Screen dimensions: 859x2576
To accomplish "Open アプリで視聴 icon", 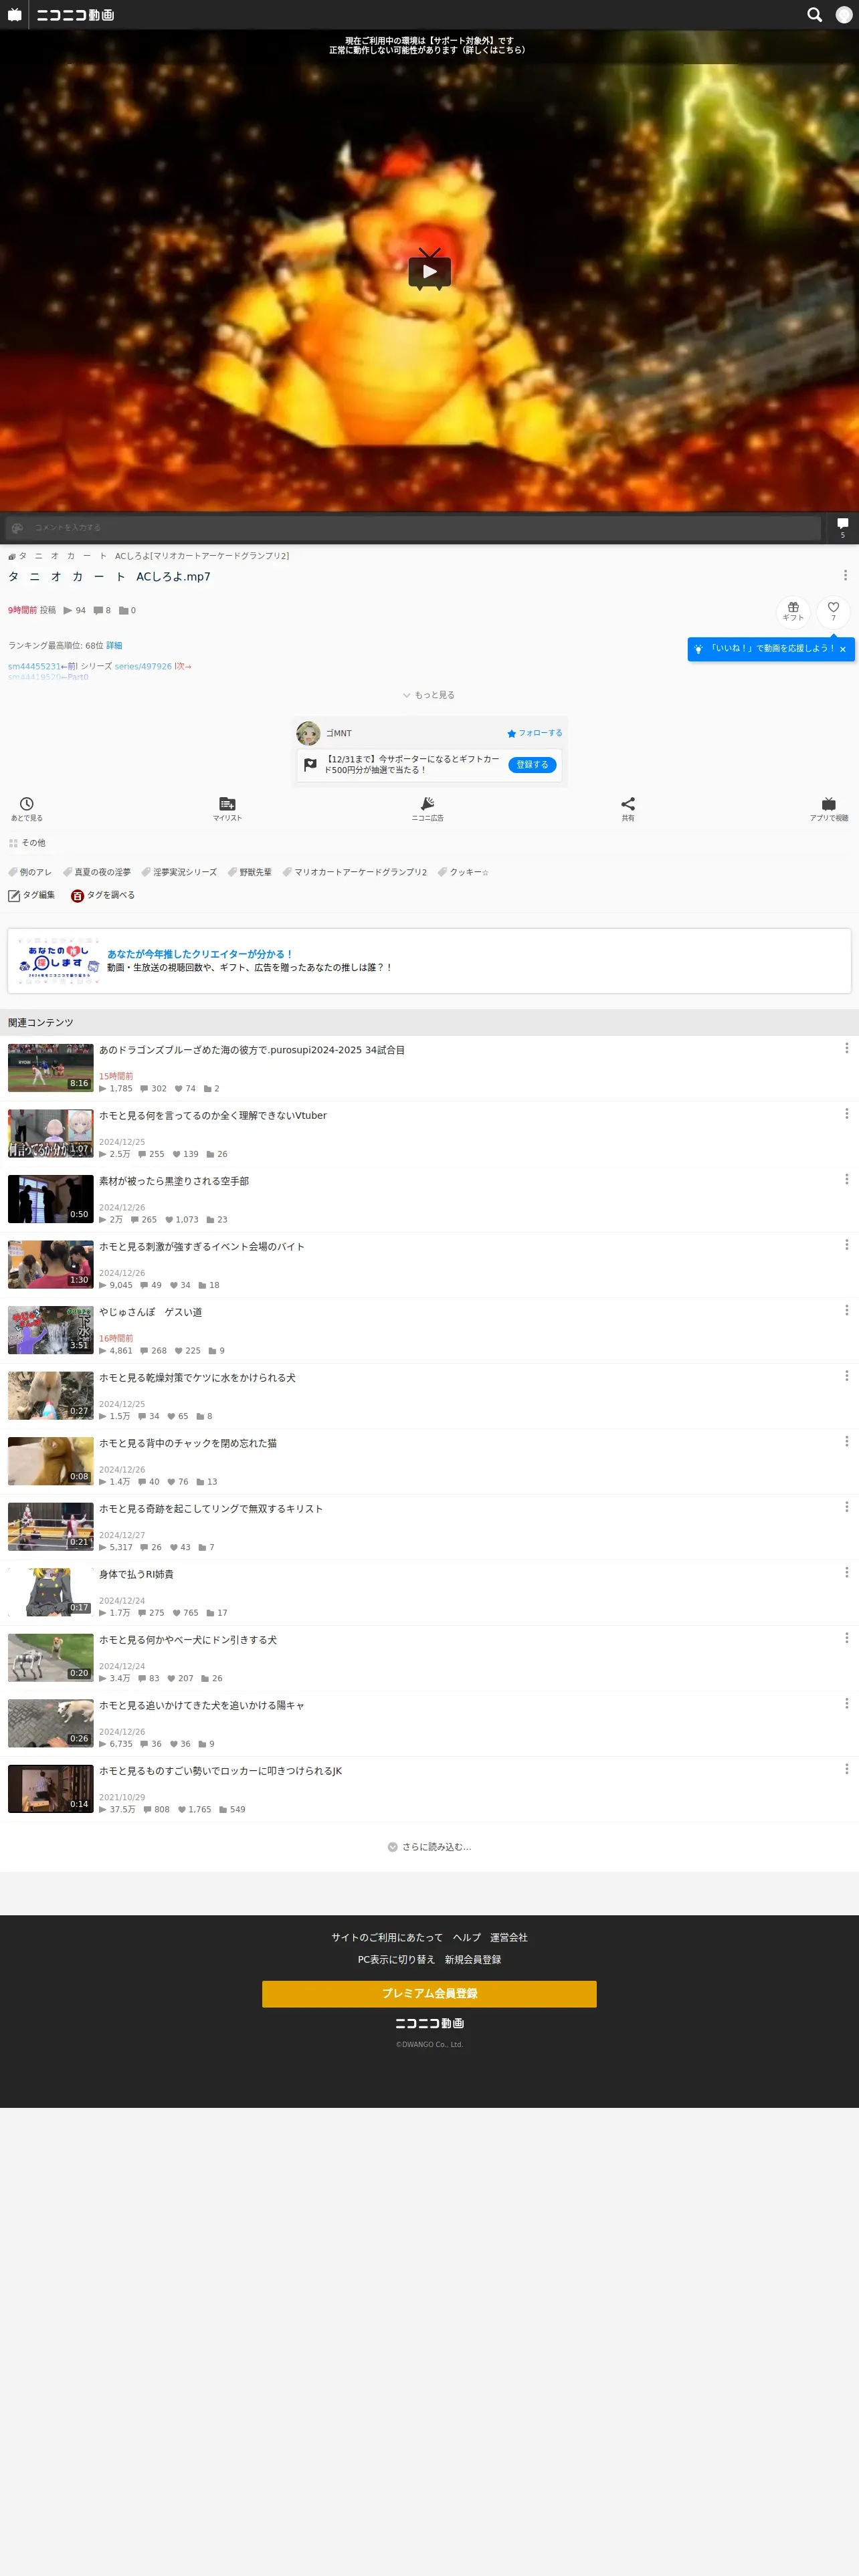I will point(829,809).
